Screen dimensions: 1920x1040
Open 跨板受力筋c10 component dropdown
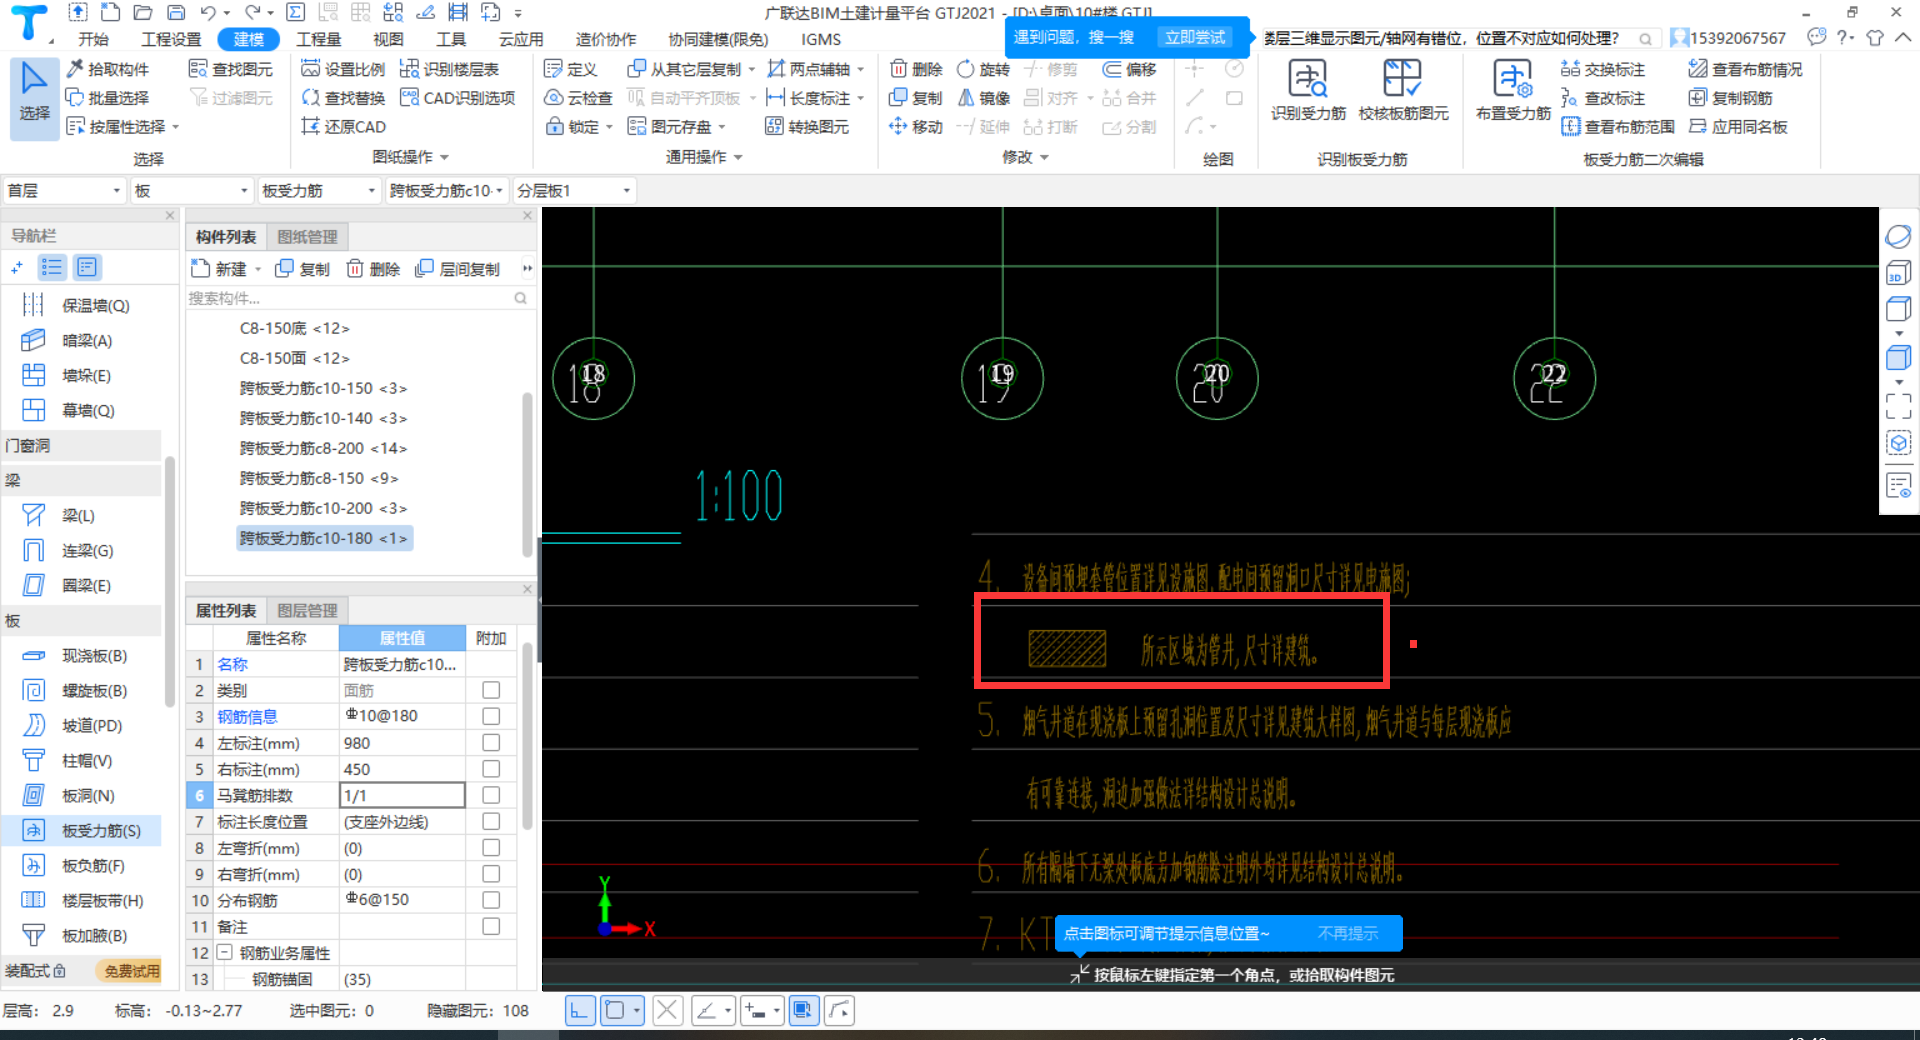[446, 190]
